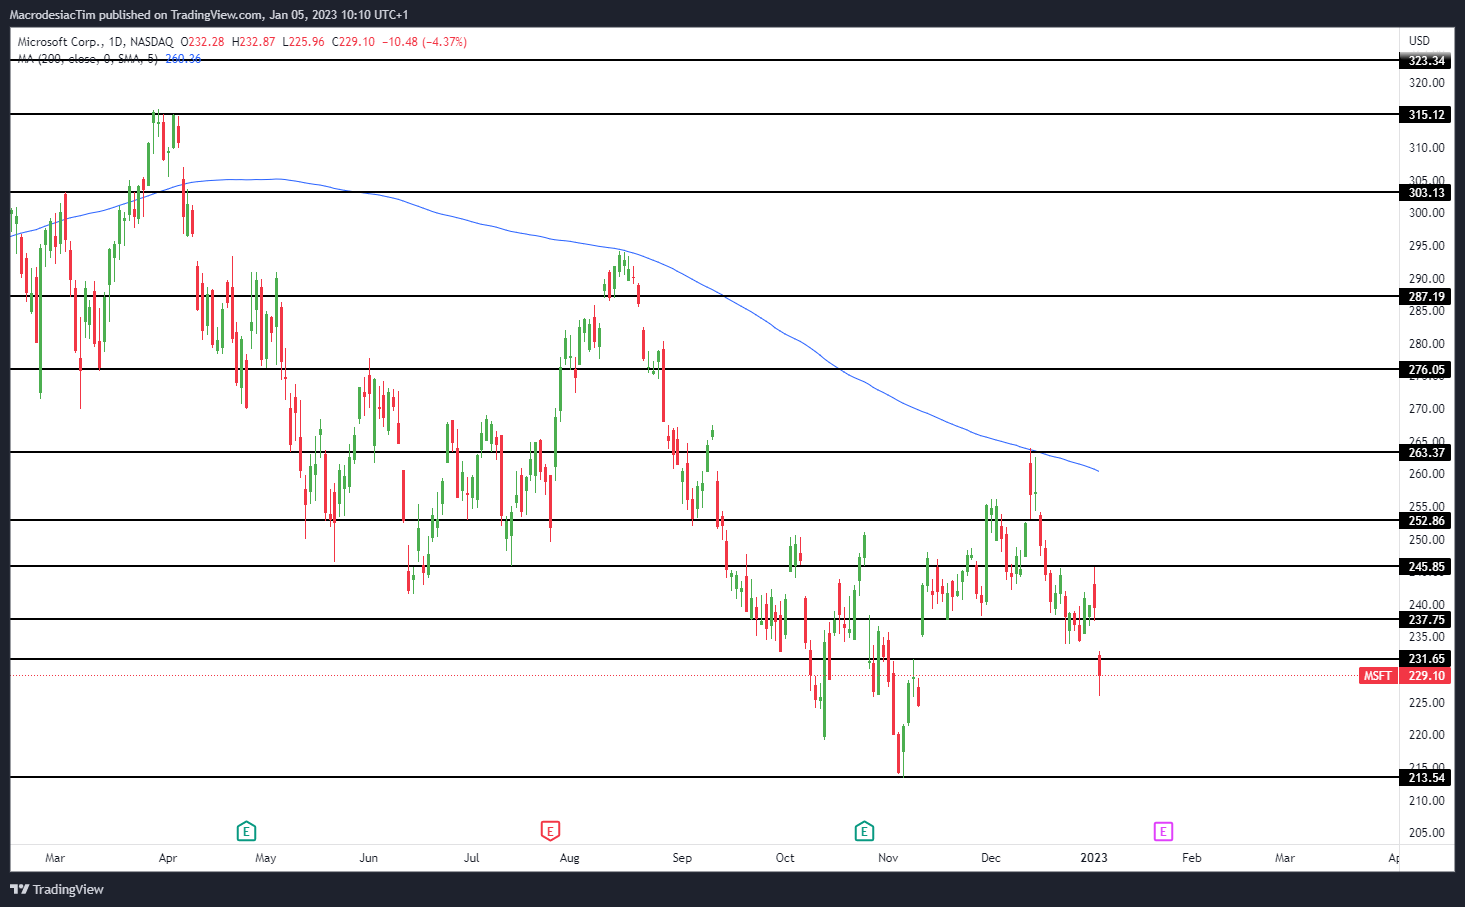
Task: Click the 220.00 price axis value
Action: coord(1426,735)
